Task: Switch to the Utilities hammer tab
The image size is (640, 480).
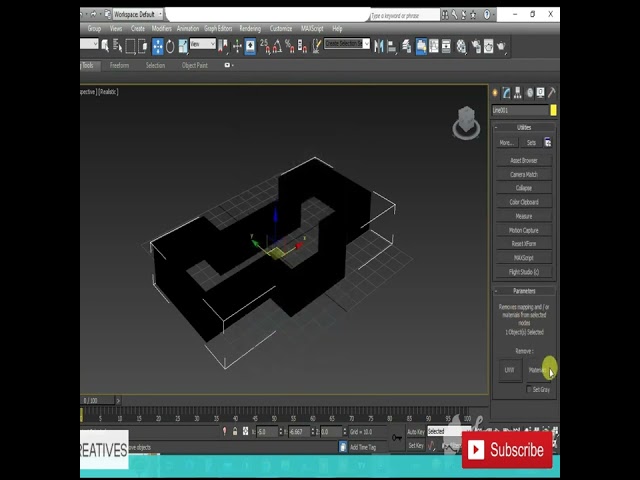Action: pyautogui.click(x=551, y=93)
